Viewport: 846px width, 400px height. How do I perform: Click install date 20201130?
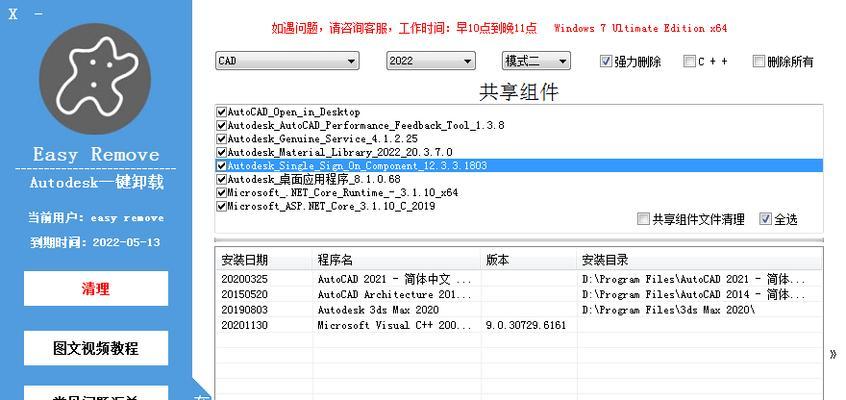(244, 326)
